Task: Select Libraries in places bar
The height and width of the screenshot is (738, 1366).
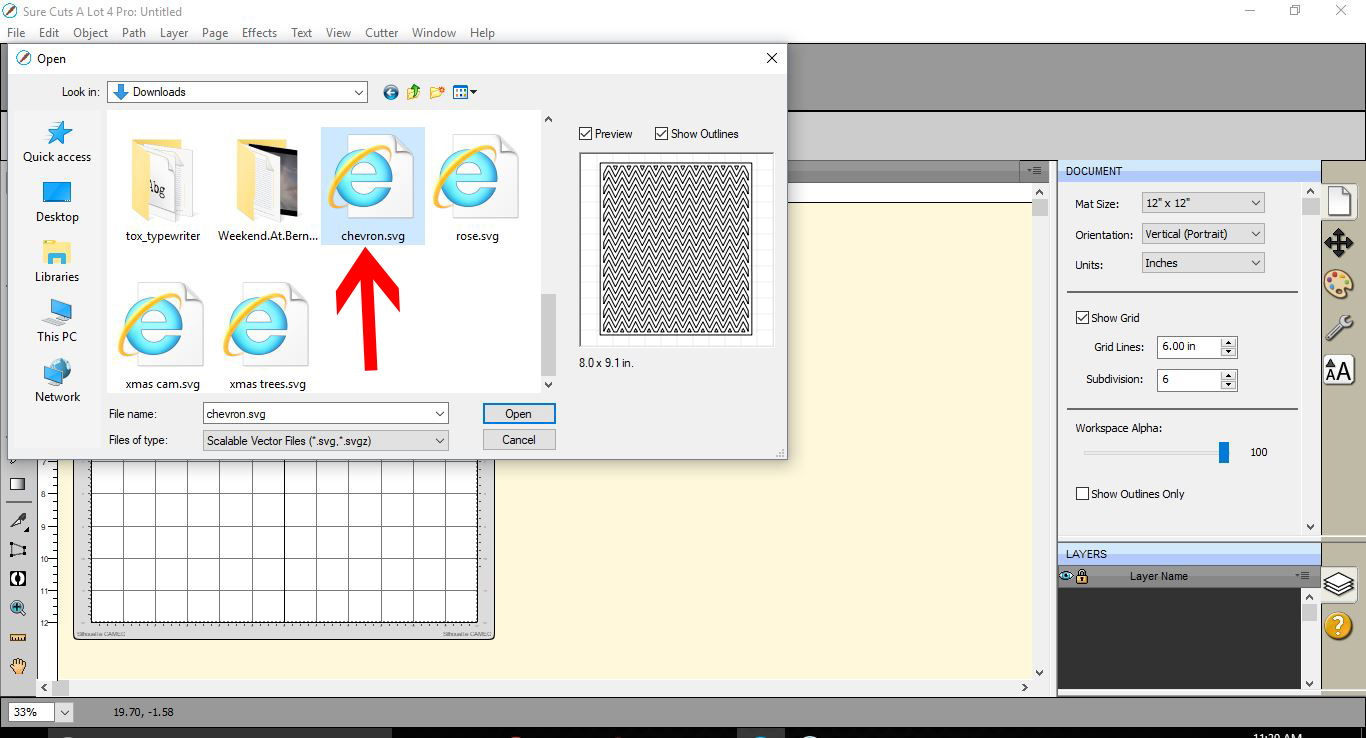Action: [x=57, y=262]
